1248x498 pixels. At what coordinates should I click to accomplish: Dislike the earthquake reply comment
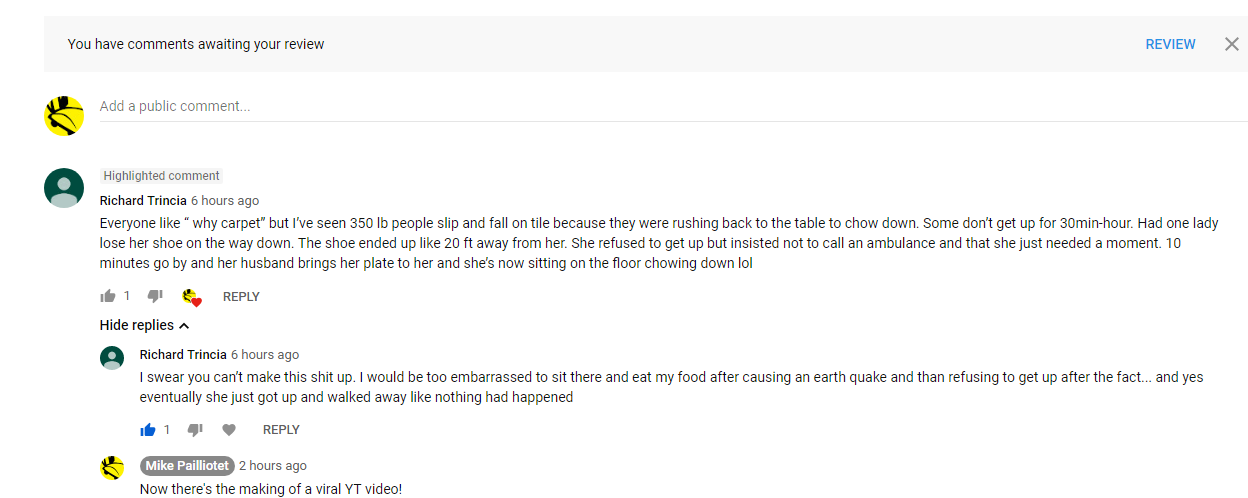[x=195, y=430]
